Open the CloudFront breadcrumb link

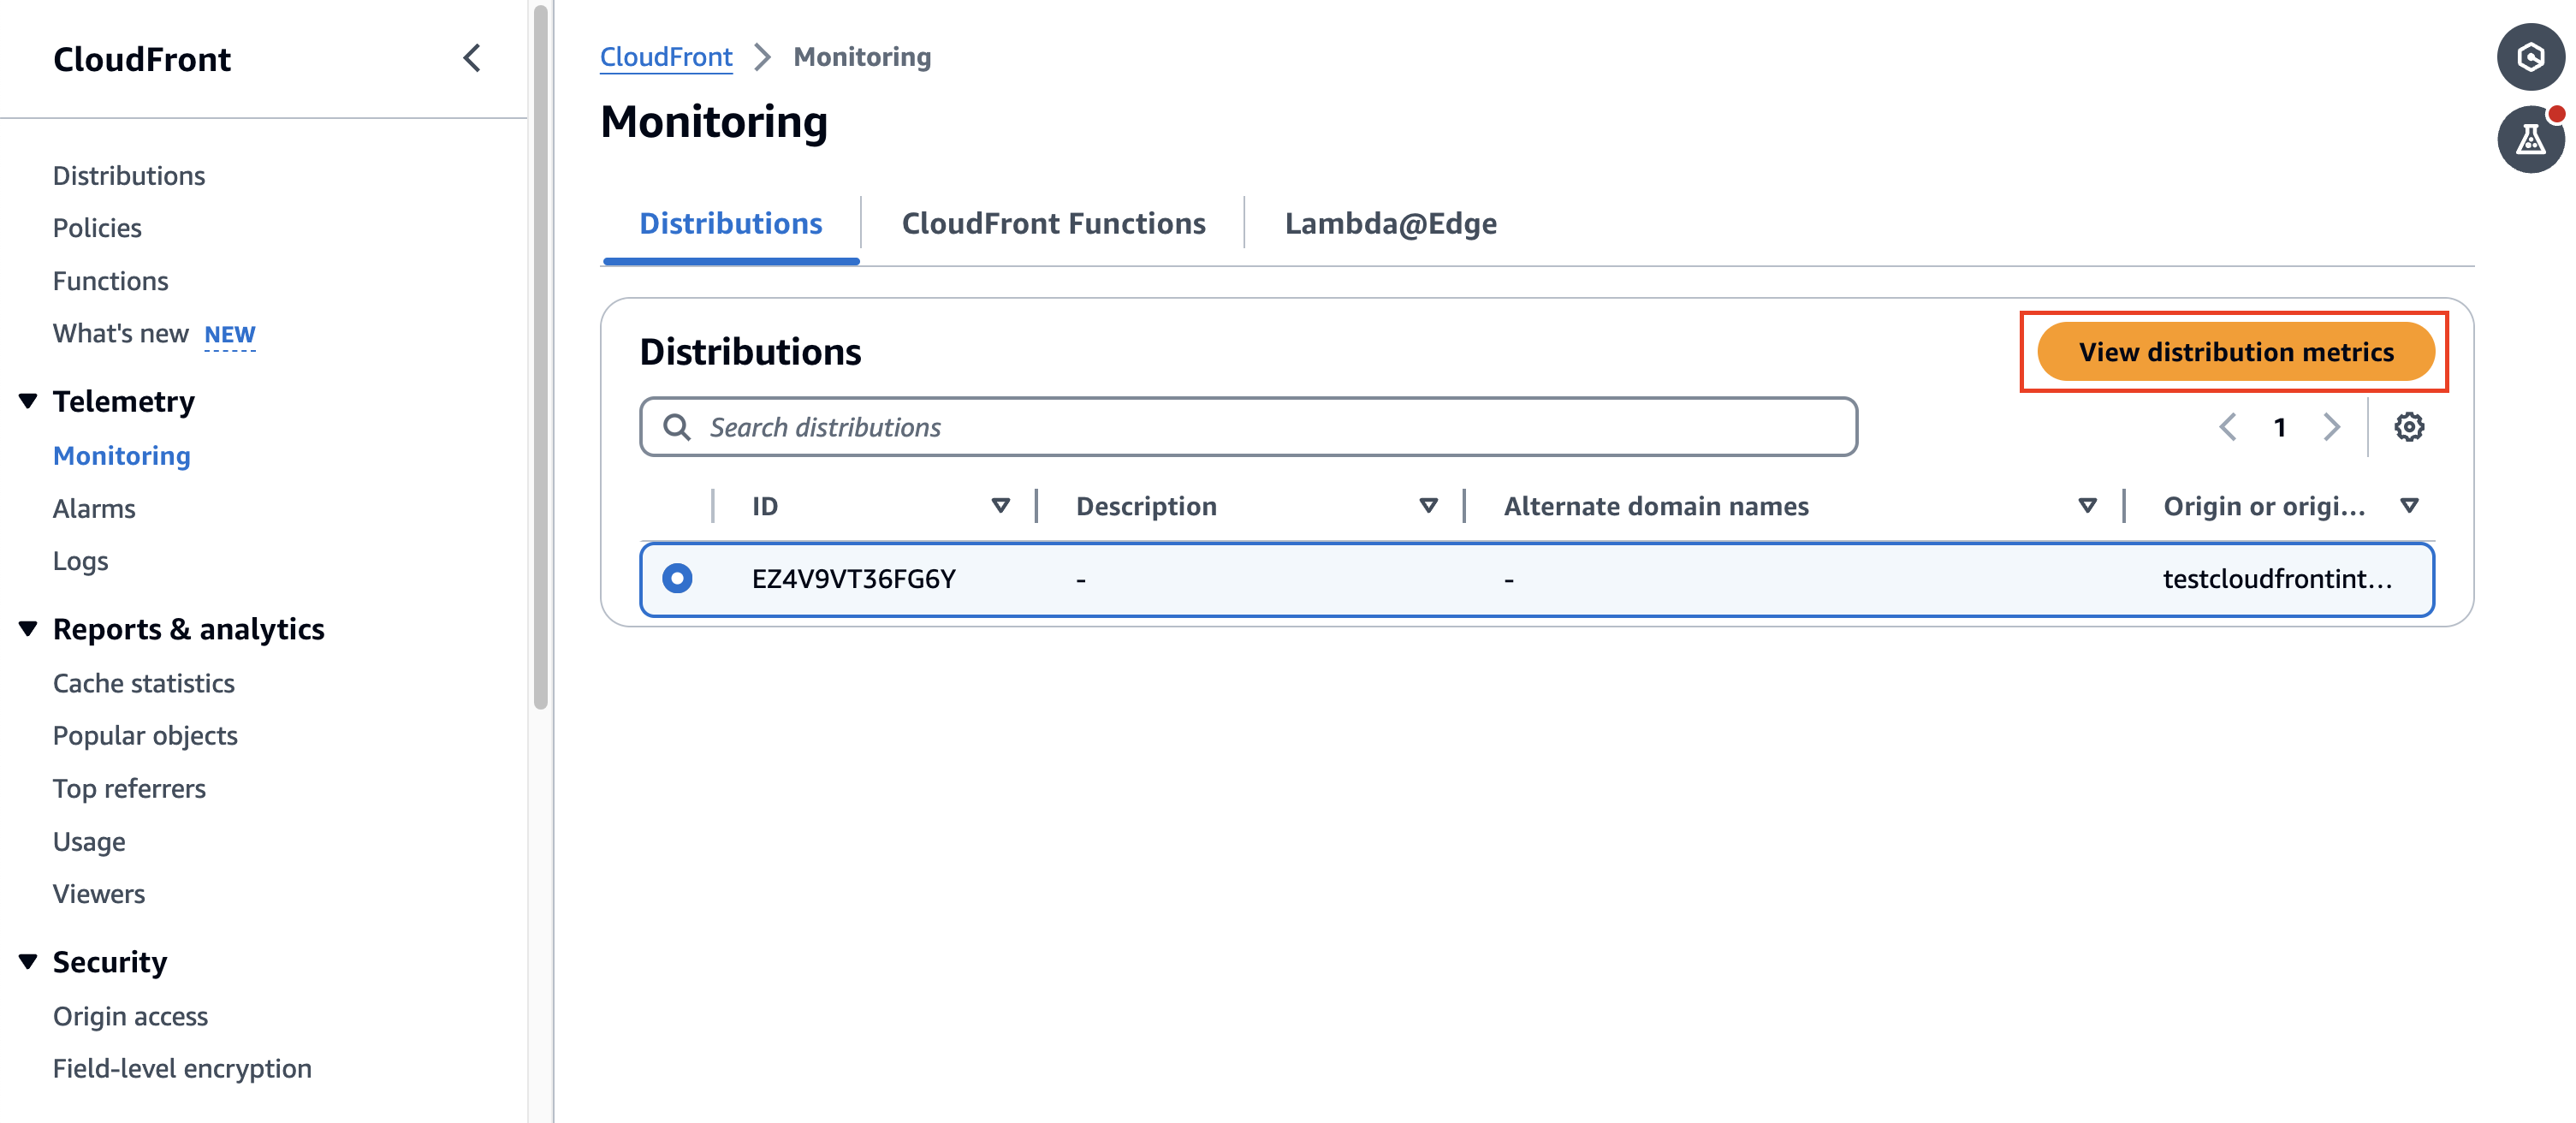[666, 56]
